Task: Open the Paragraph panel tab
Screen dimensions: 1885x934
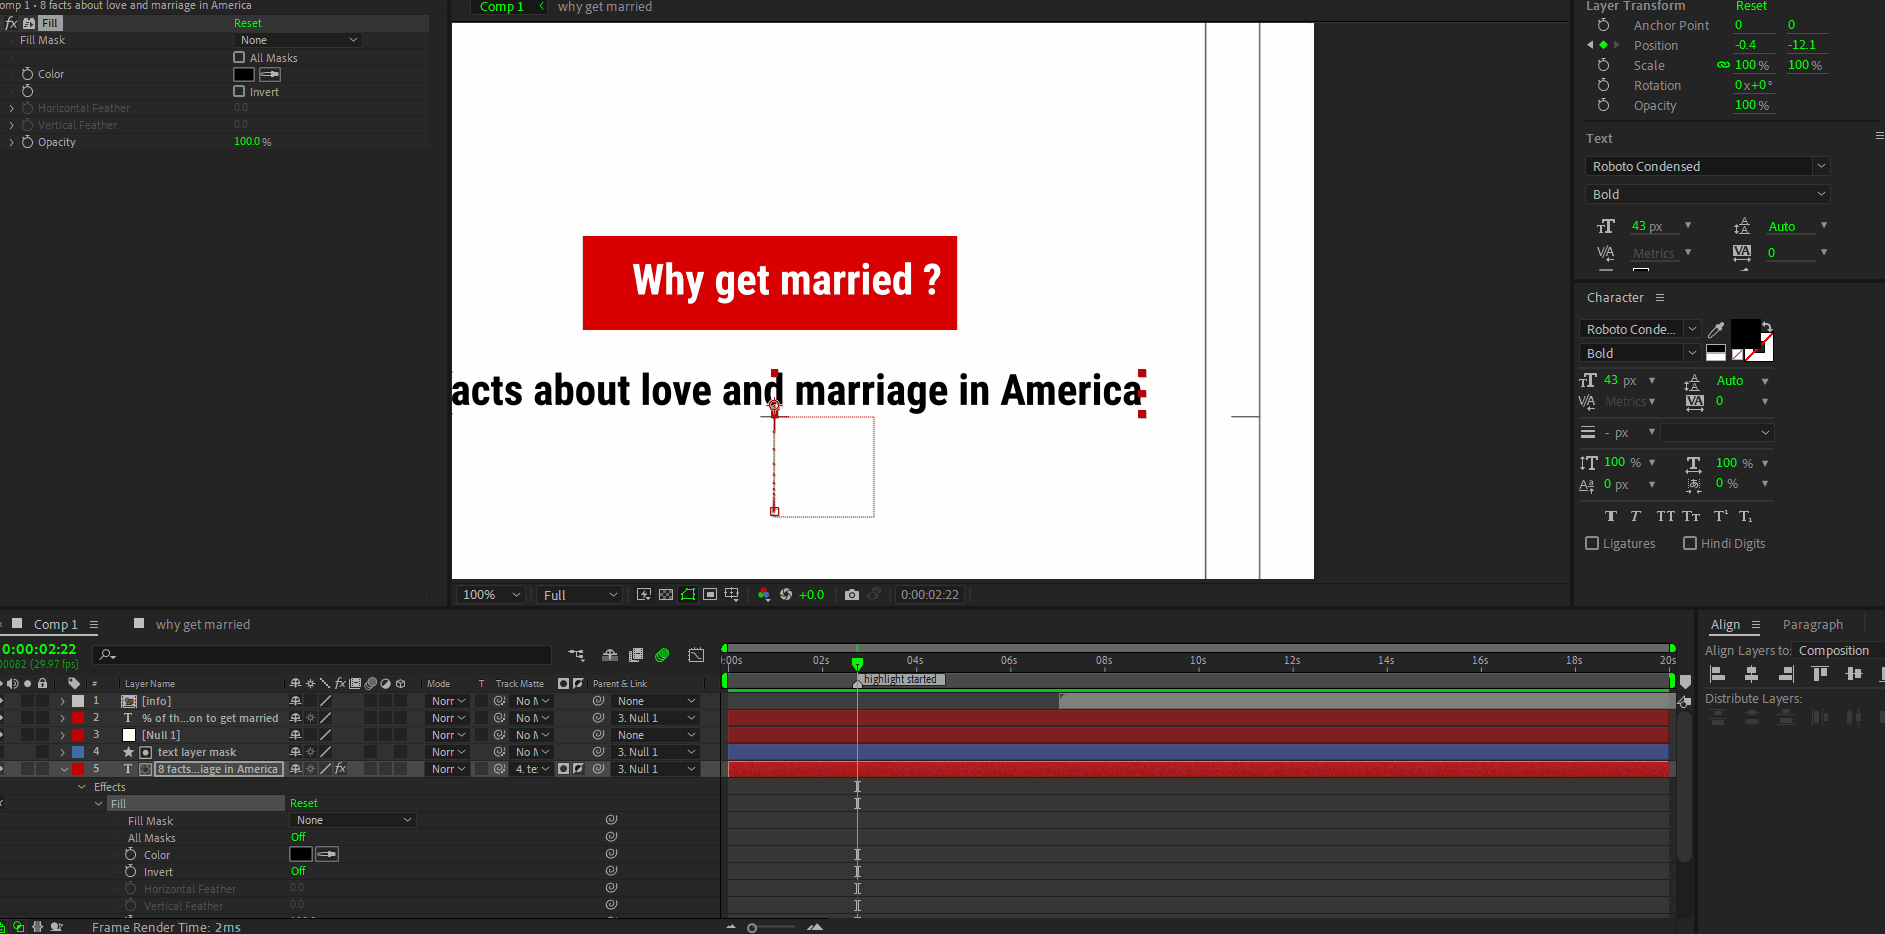Action: coord(1812,624)
